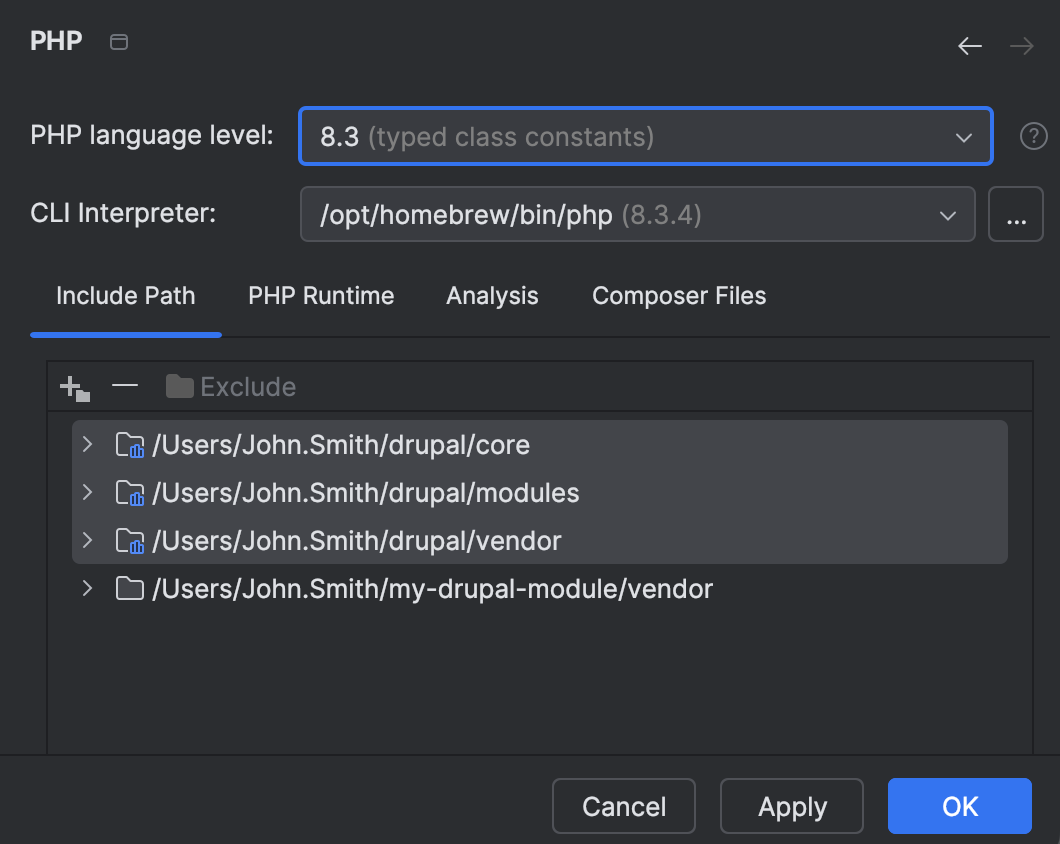
Task: Click the forward navigation arrow
Action: [1021, 46]
